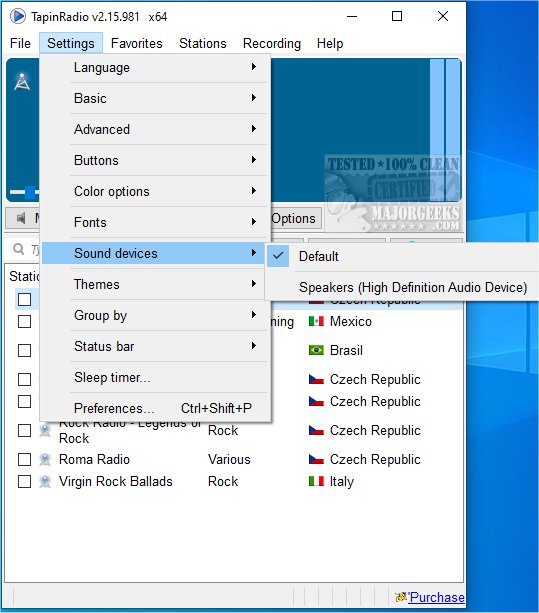Click the Station column header
The image size is (539, 613).
(23, 276)
